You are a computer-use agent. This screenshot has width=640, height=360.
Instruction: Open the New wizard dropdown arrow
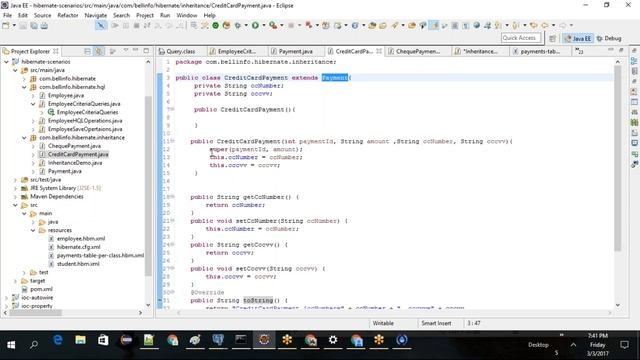point(14,26)
